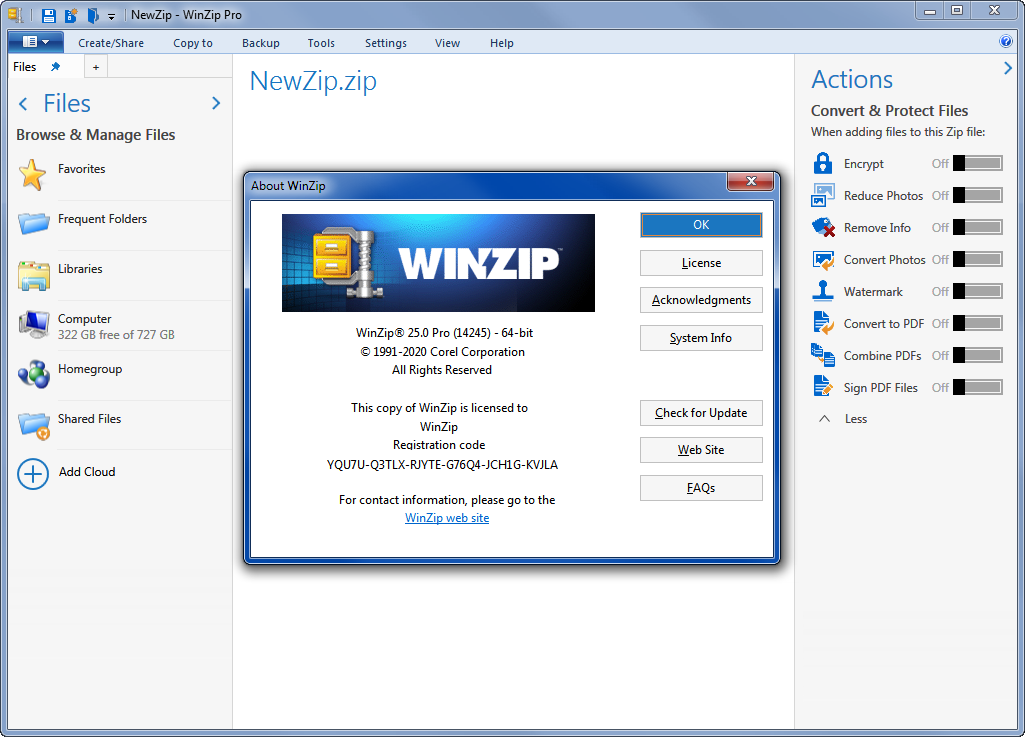Click the Frequent Folders folder icon
The width and height of the screenshot is (1025, 737).
(34, 223)
